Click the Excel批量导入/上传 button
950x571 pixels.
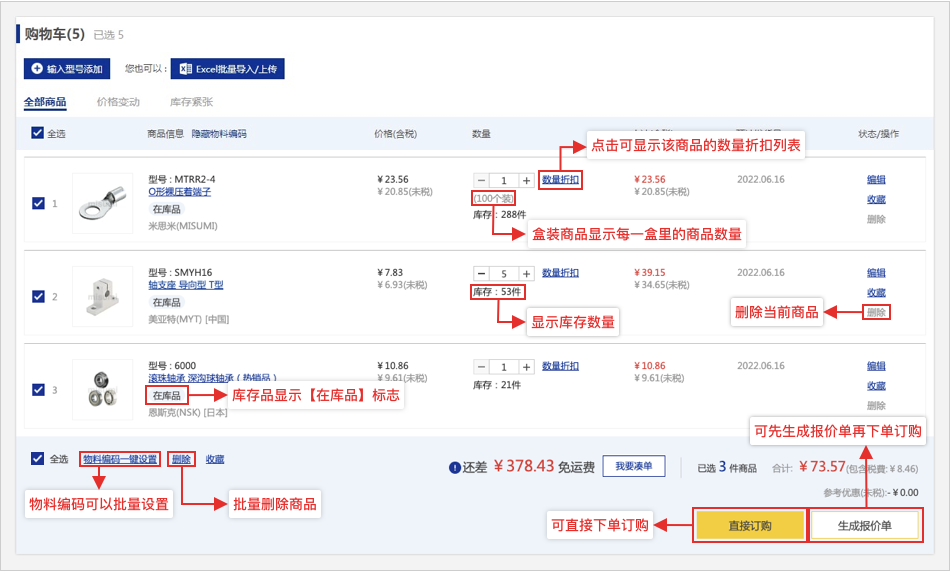(x=228, y=69)
